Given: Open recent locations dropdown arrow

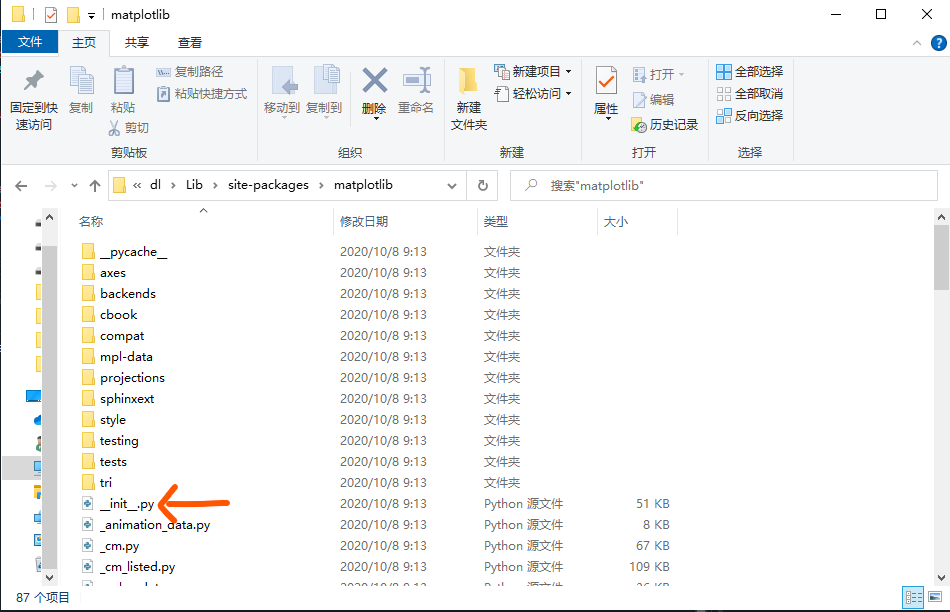Looking at the screenshot, I should tap(74, 185).
